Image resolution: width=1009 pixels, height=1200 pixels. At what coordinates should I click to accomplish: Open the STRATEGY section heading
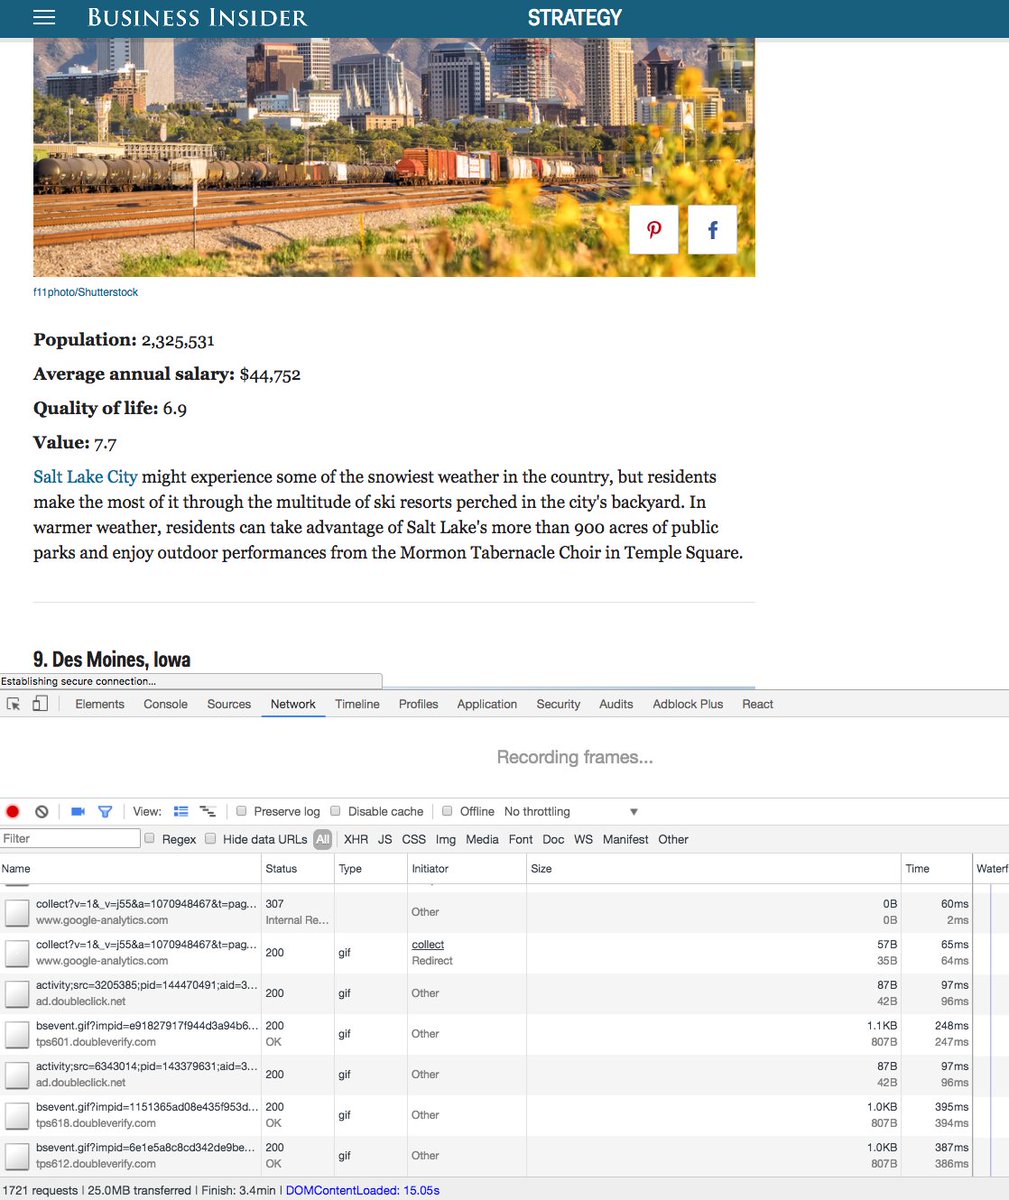tap(575, 18)
